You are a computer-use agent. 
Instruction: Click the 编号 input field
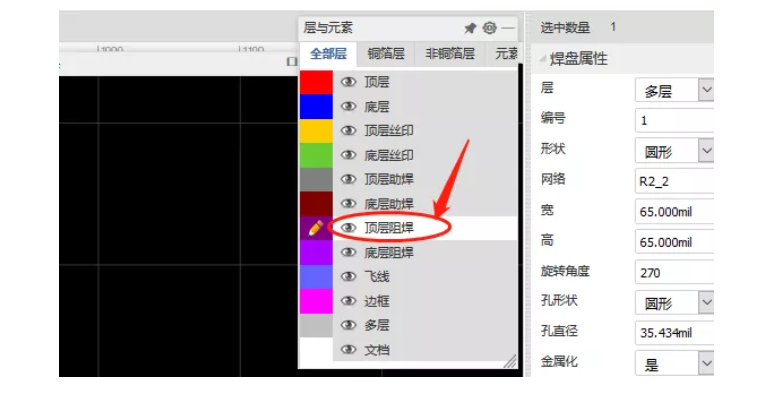click(x=674, y=120)
